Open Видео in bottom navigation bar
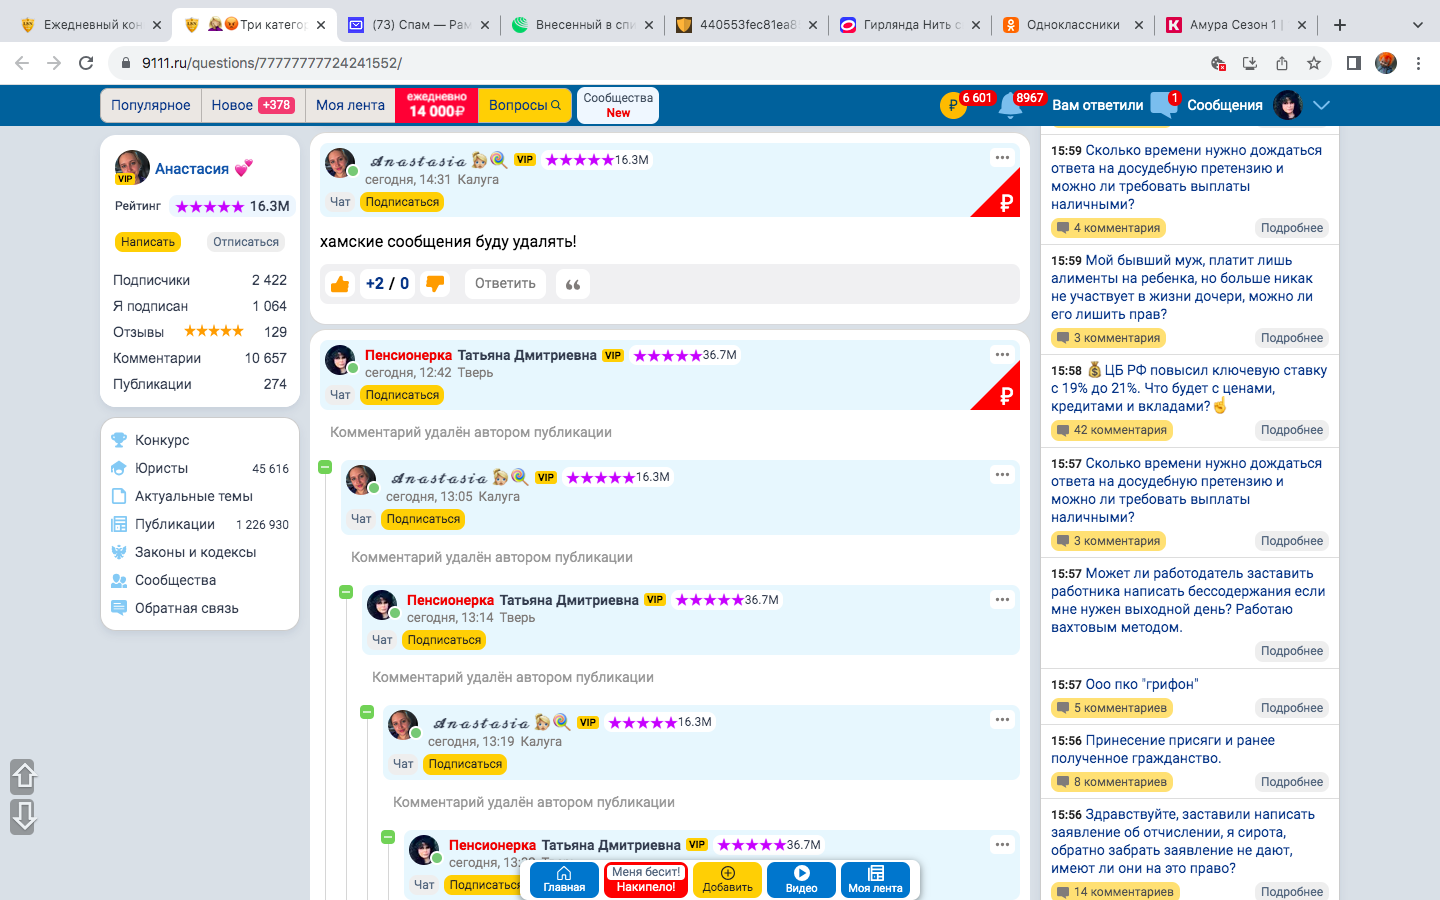The width and height of the screenshot is (1440, 900). pyautogui.click(x=801, y=879)
